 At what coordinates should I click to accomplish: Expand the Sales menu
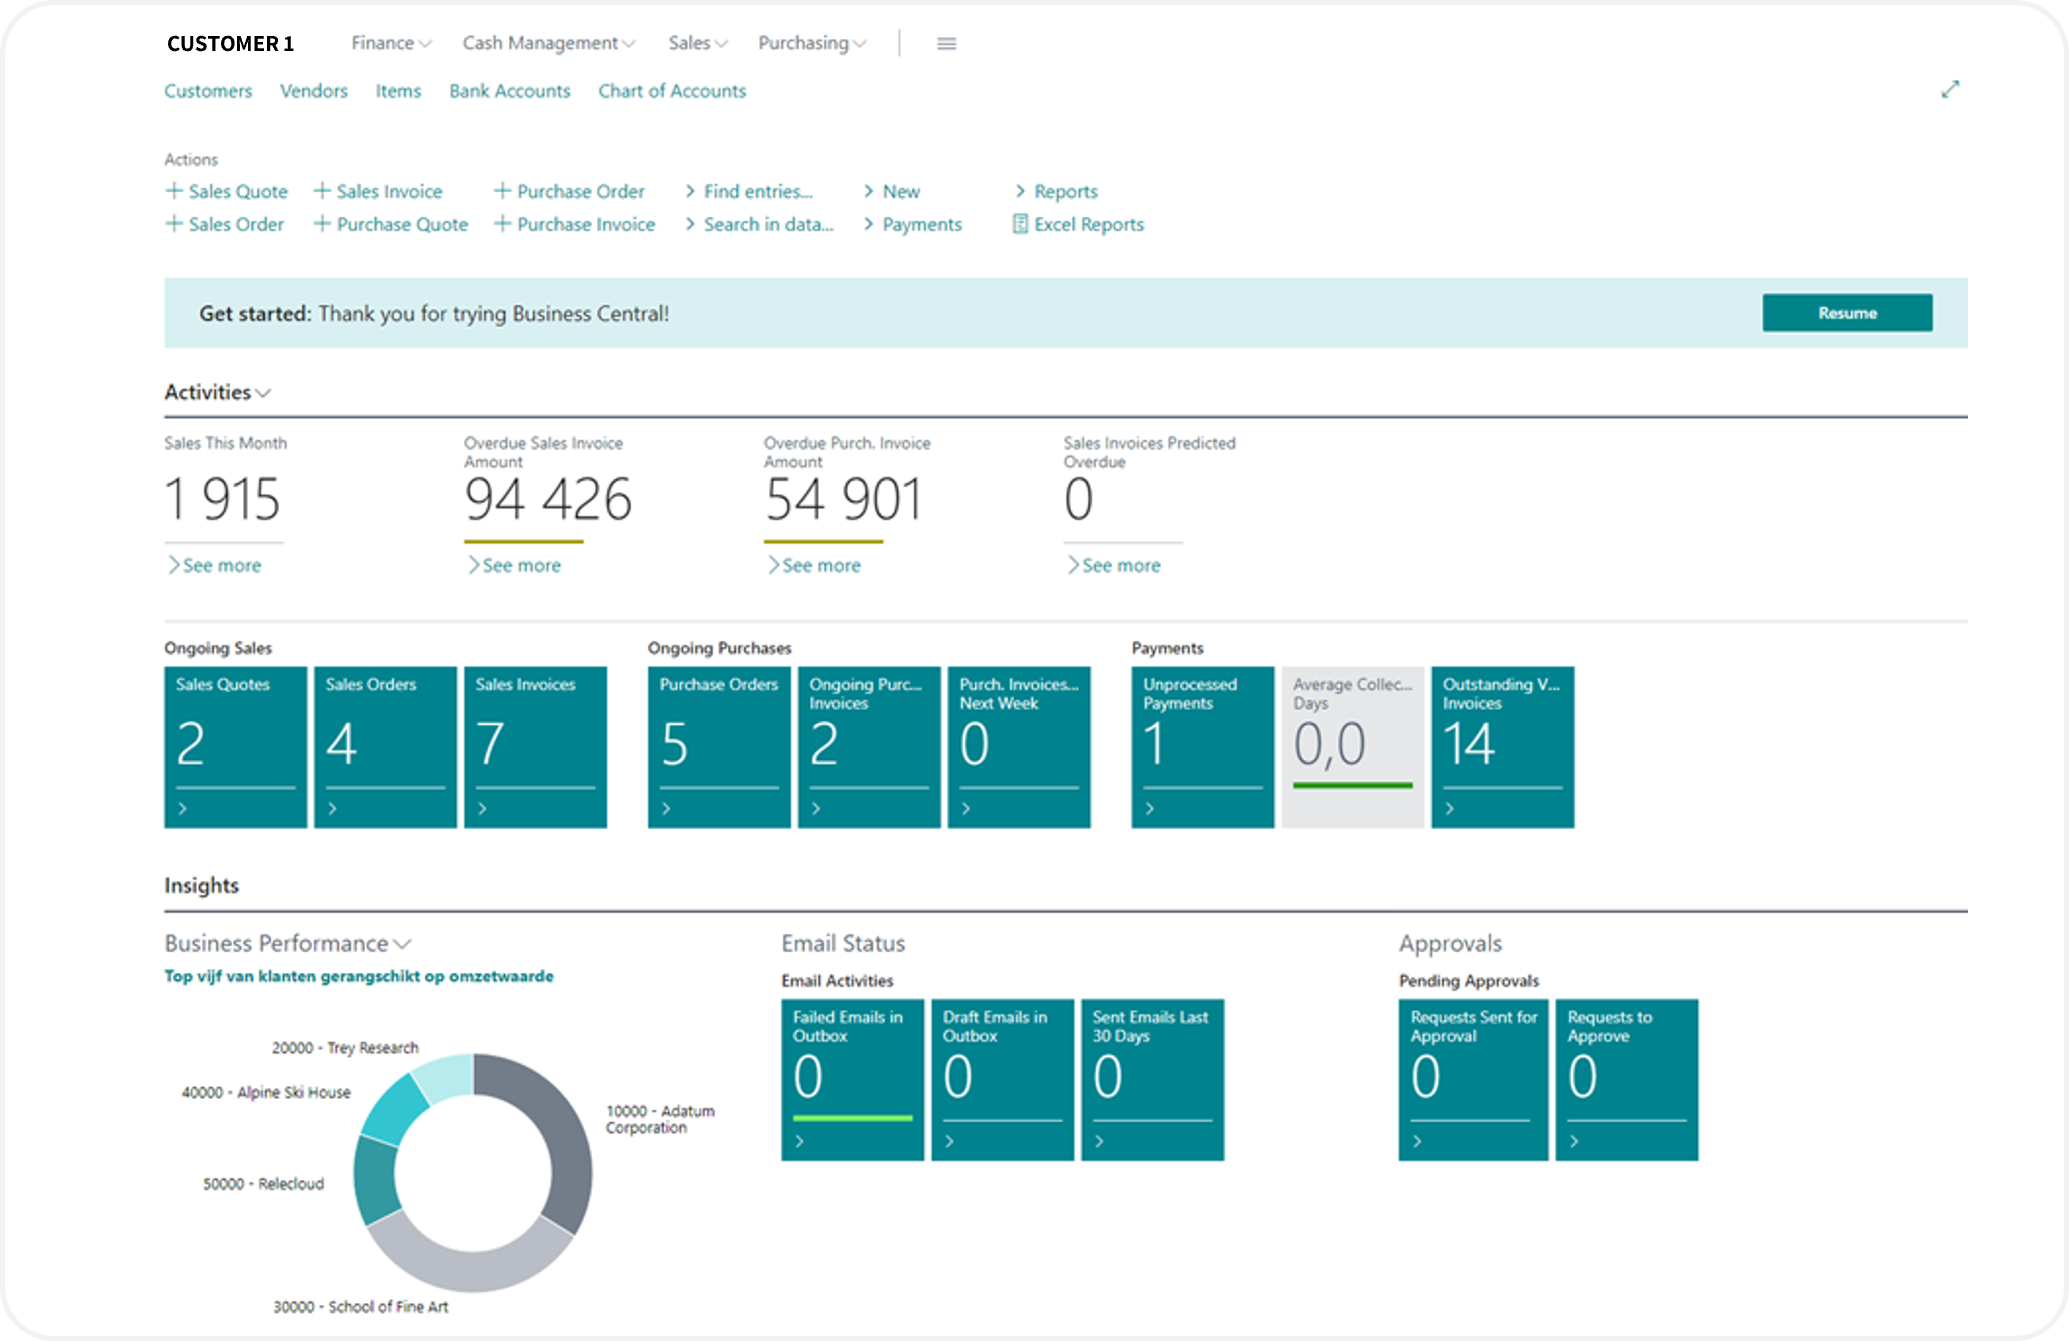click(698, 43)
